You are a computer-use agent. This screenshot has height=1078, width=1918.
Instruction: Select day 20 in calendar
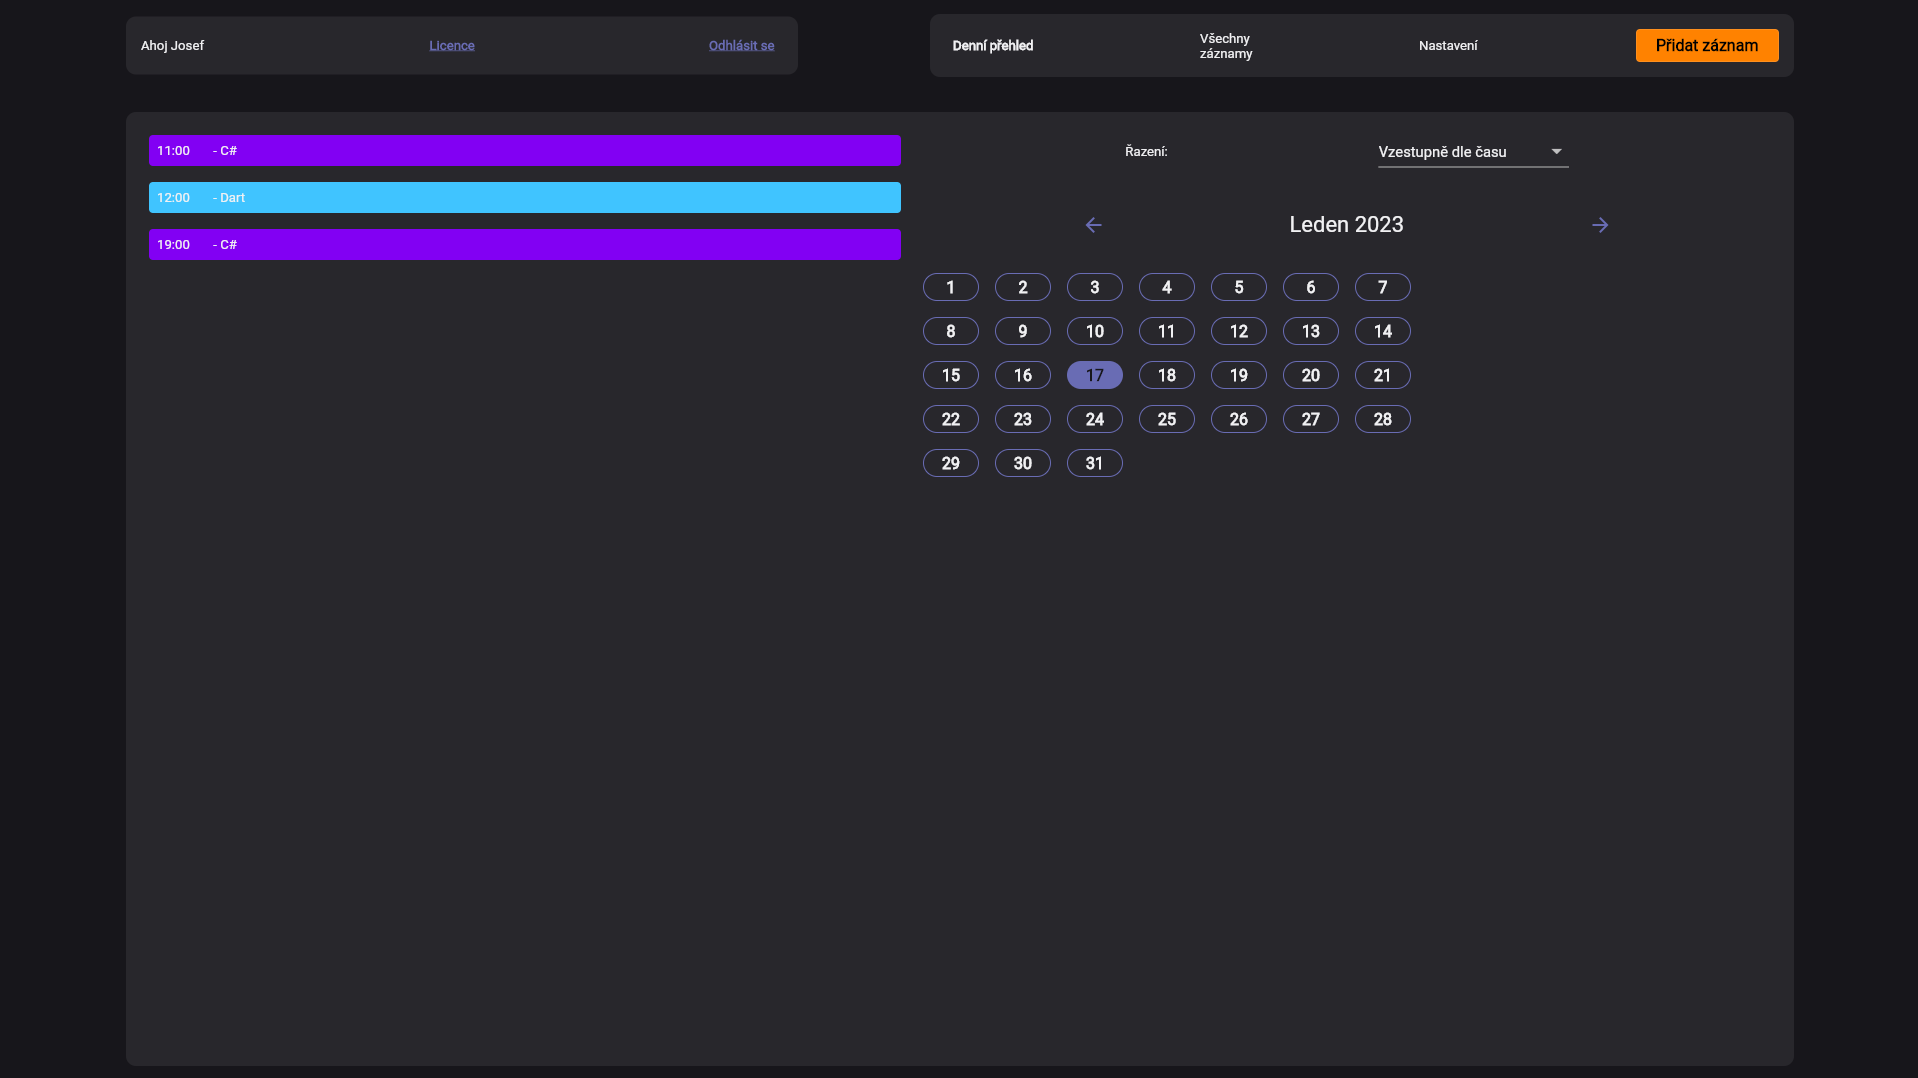pyautogui.click(x=1310, y=375)
